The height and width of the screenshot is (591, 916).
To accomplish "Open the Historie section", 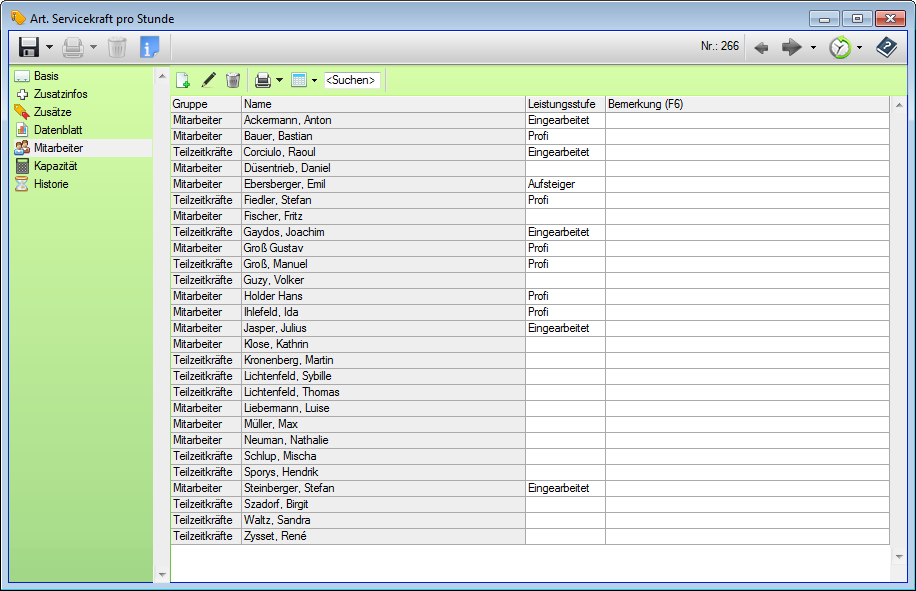I will pyautogui.click(x=51, y=184).
